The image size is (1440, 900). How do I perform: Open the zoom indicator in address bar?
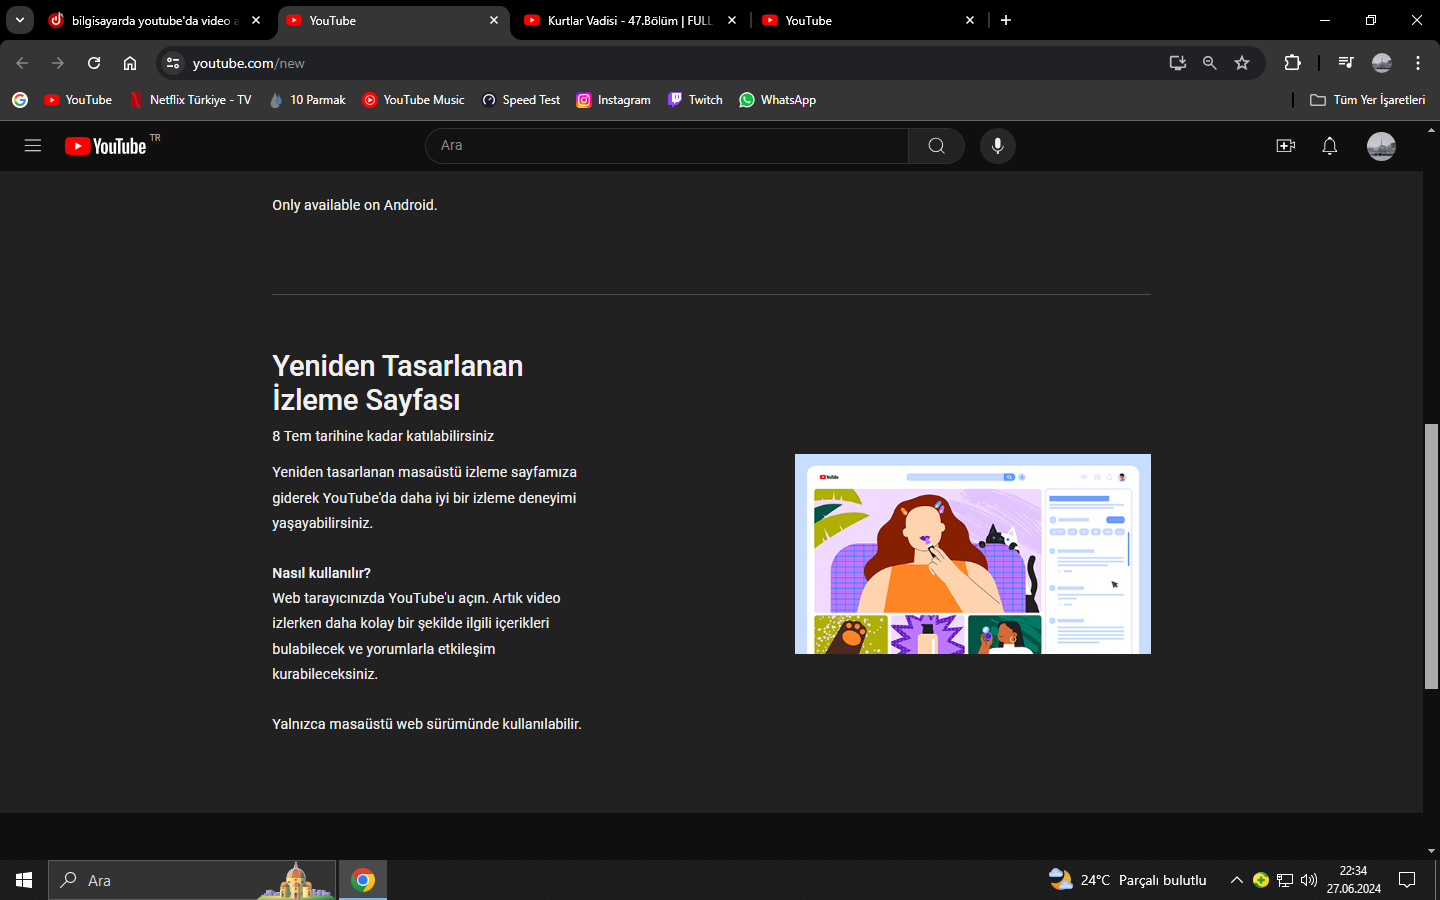pyautogui.click(x=1210, y=63)
